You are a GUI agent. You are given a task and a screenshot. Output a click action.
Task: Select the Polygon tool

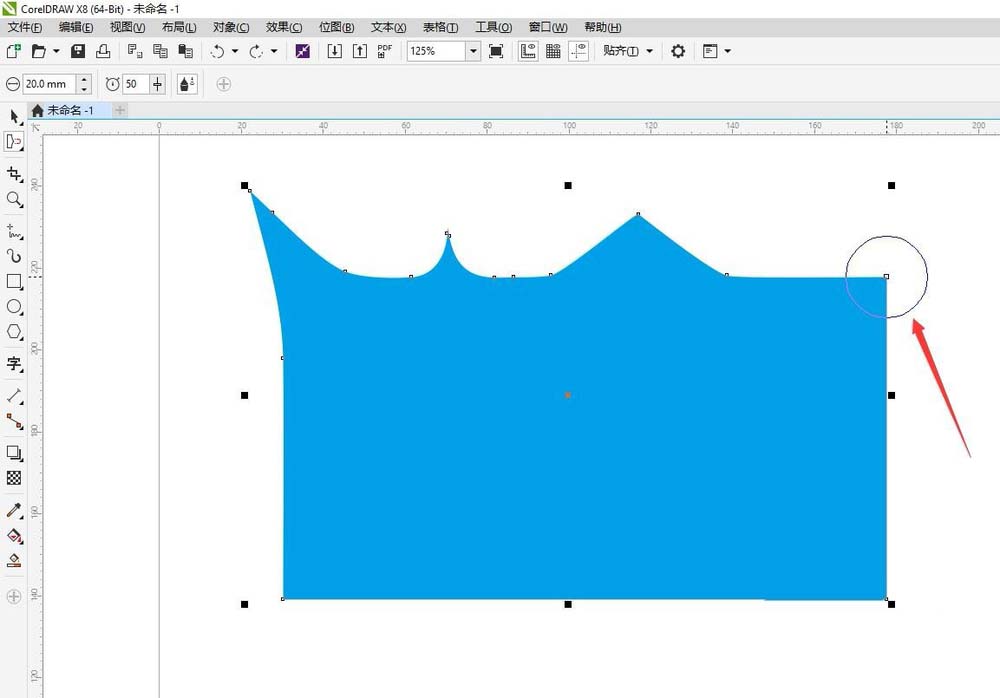coord(14,332)
